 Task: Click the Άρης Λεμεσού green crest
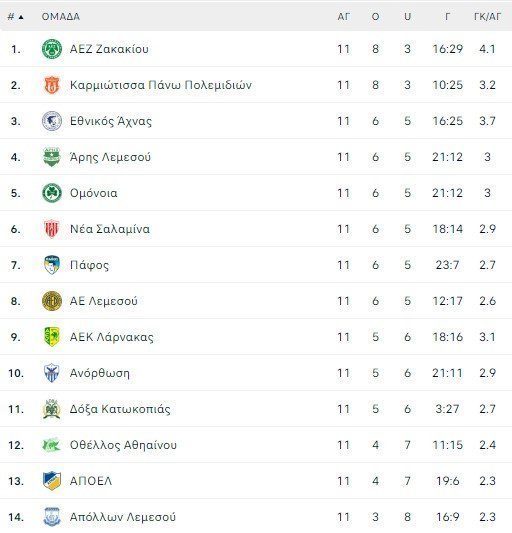coord(52,157)
